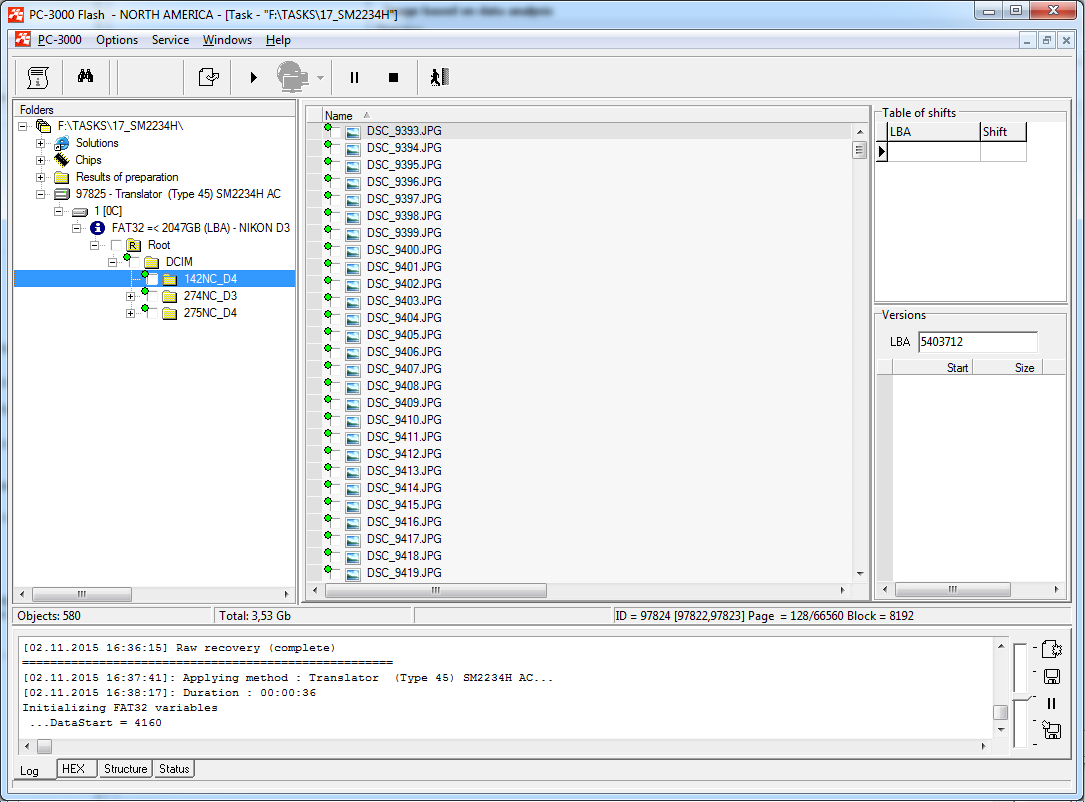Screen dimensions: 1085x802
Task: Open the Service menu
Action: (x=170, y=40)
